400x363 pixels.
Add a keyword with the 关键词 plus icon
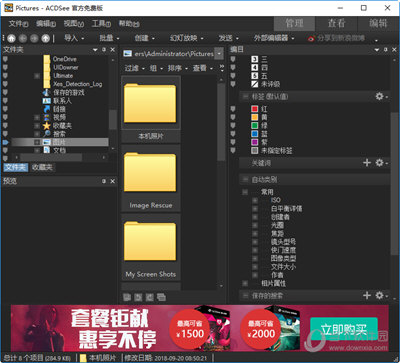[367, 163]
